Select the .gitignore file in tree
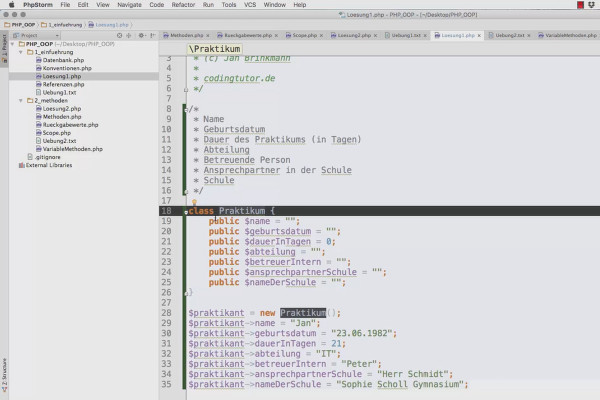 tap(47, 157)
